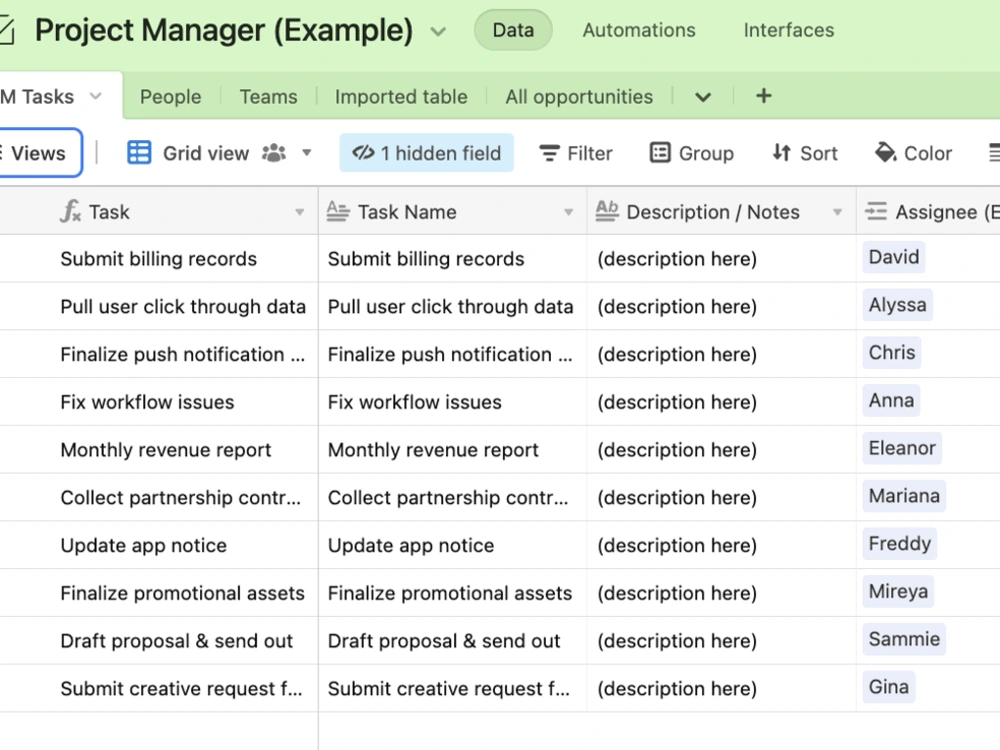Click the add table plus icon

point(763,96)
